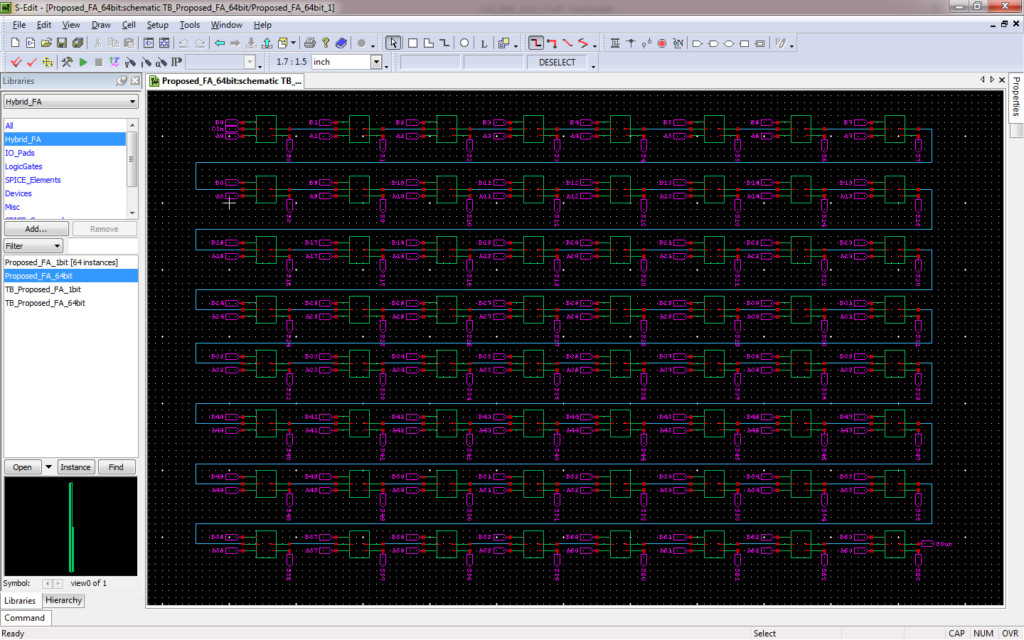Switch to the Hierarchy tab
The width and height of the screenshot is (1024, 640).
coord(63,600)
